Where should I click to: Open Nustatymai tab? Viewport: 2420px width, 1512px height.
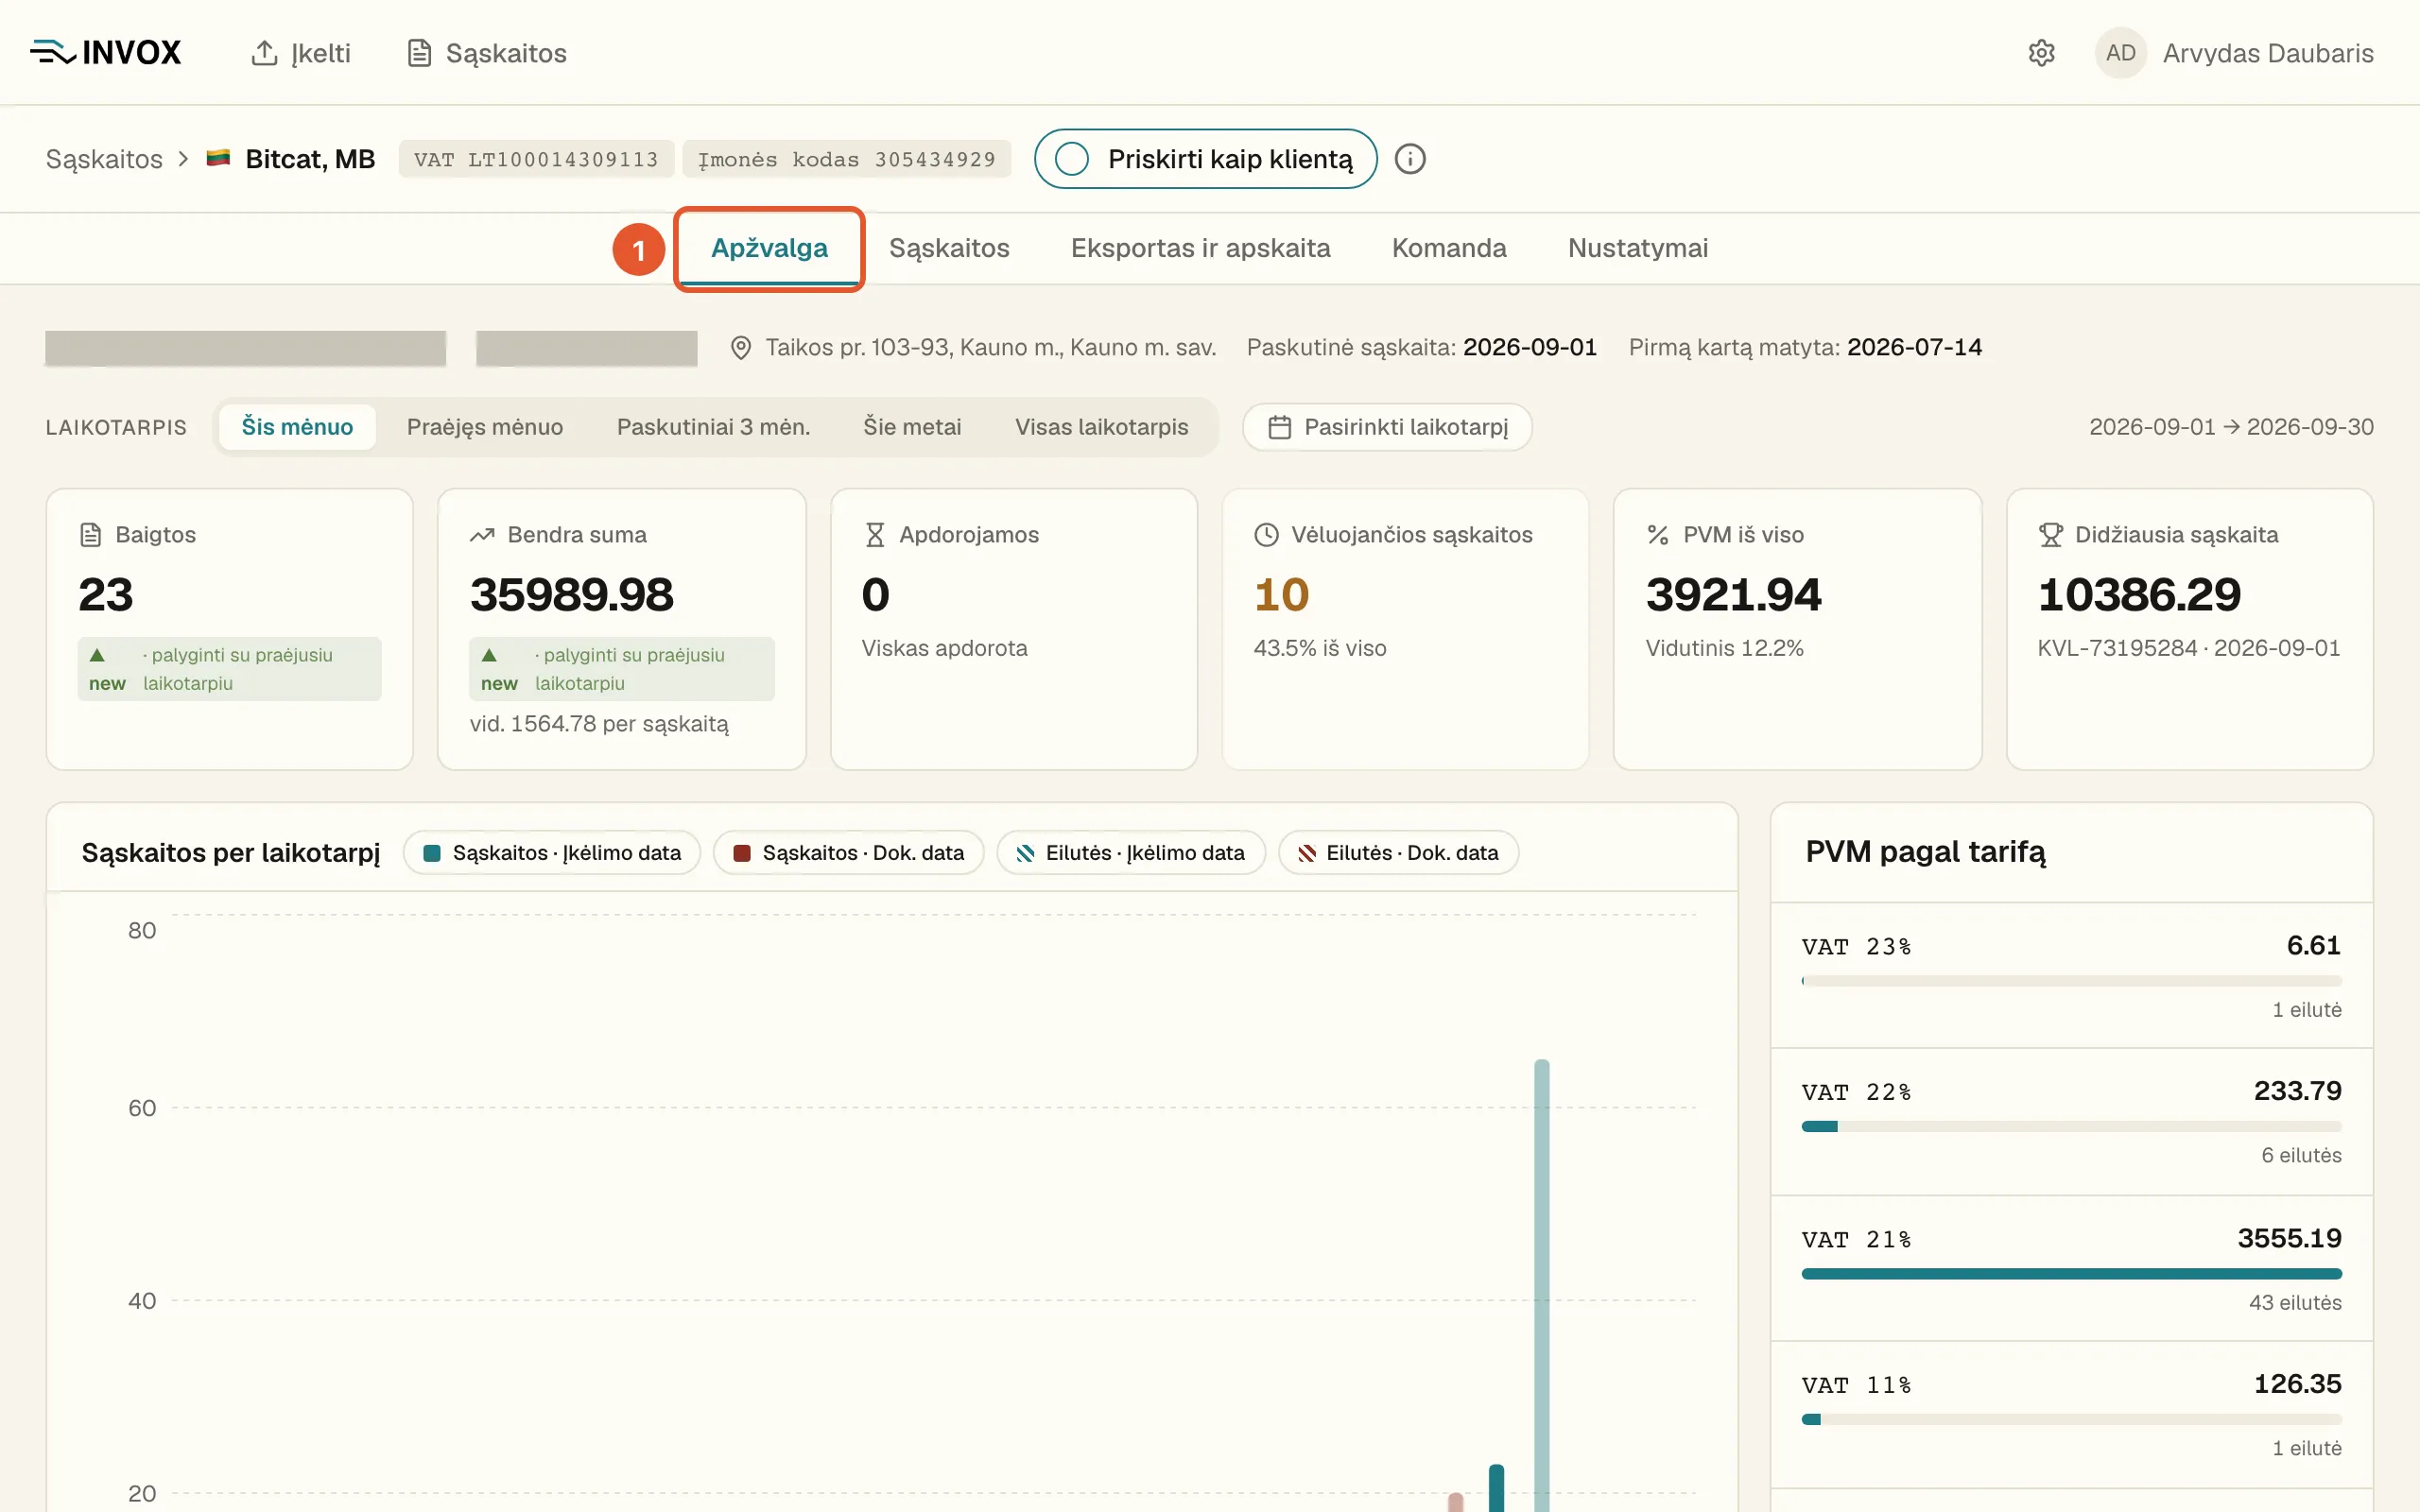1637,248
